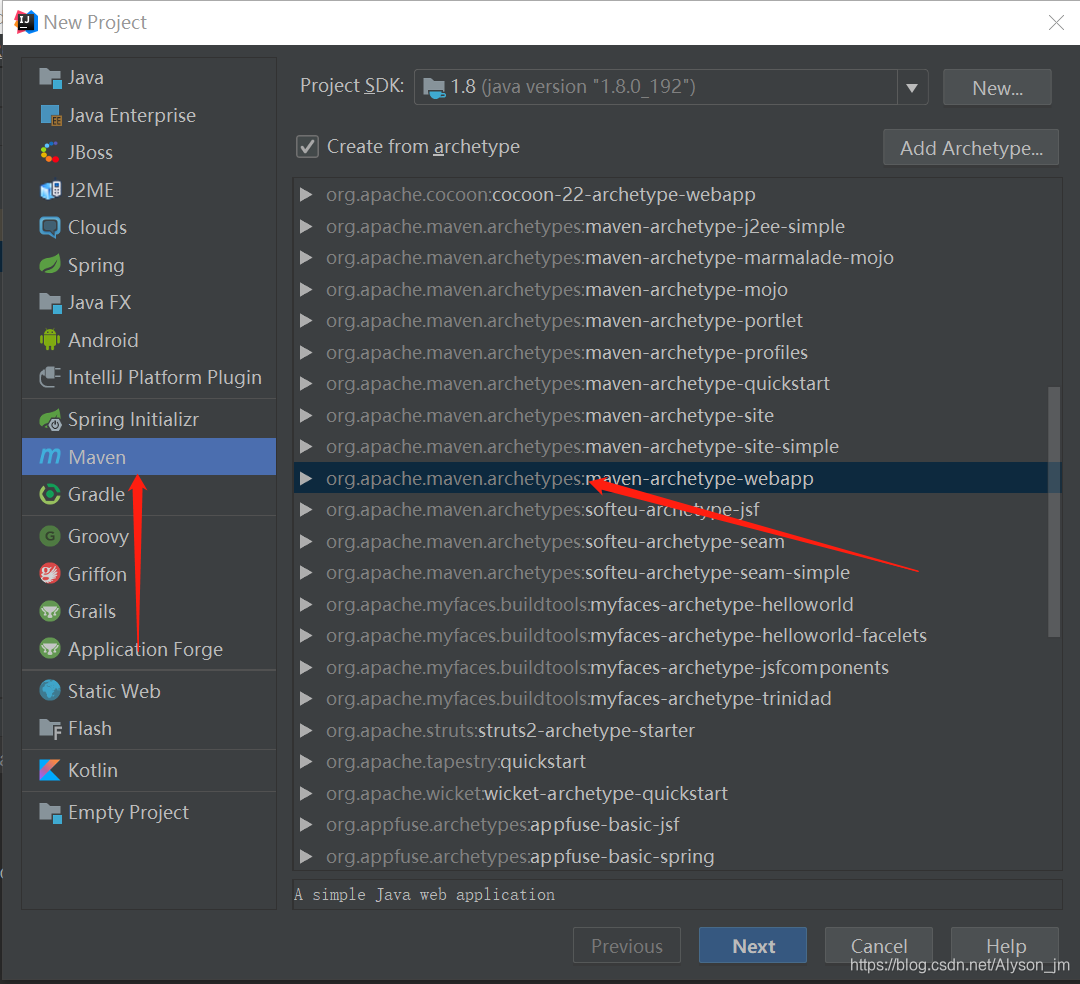Select myfaces-archetype-jsfcomponents row
1080x984 pixels.
pos(678,667)
